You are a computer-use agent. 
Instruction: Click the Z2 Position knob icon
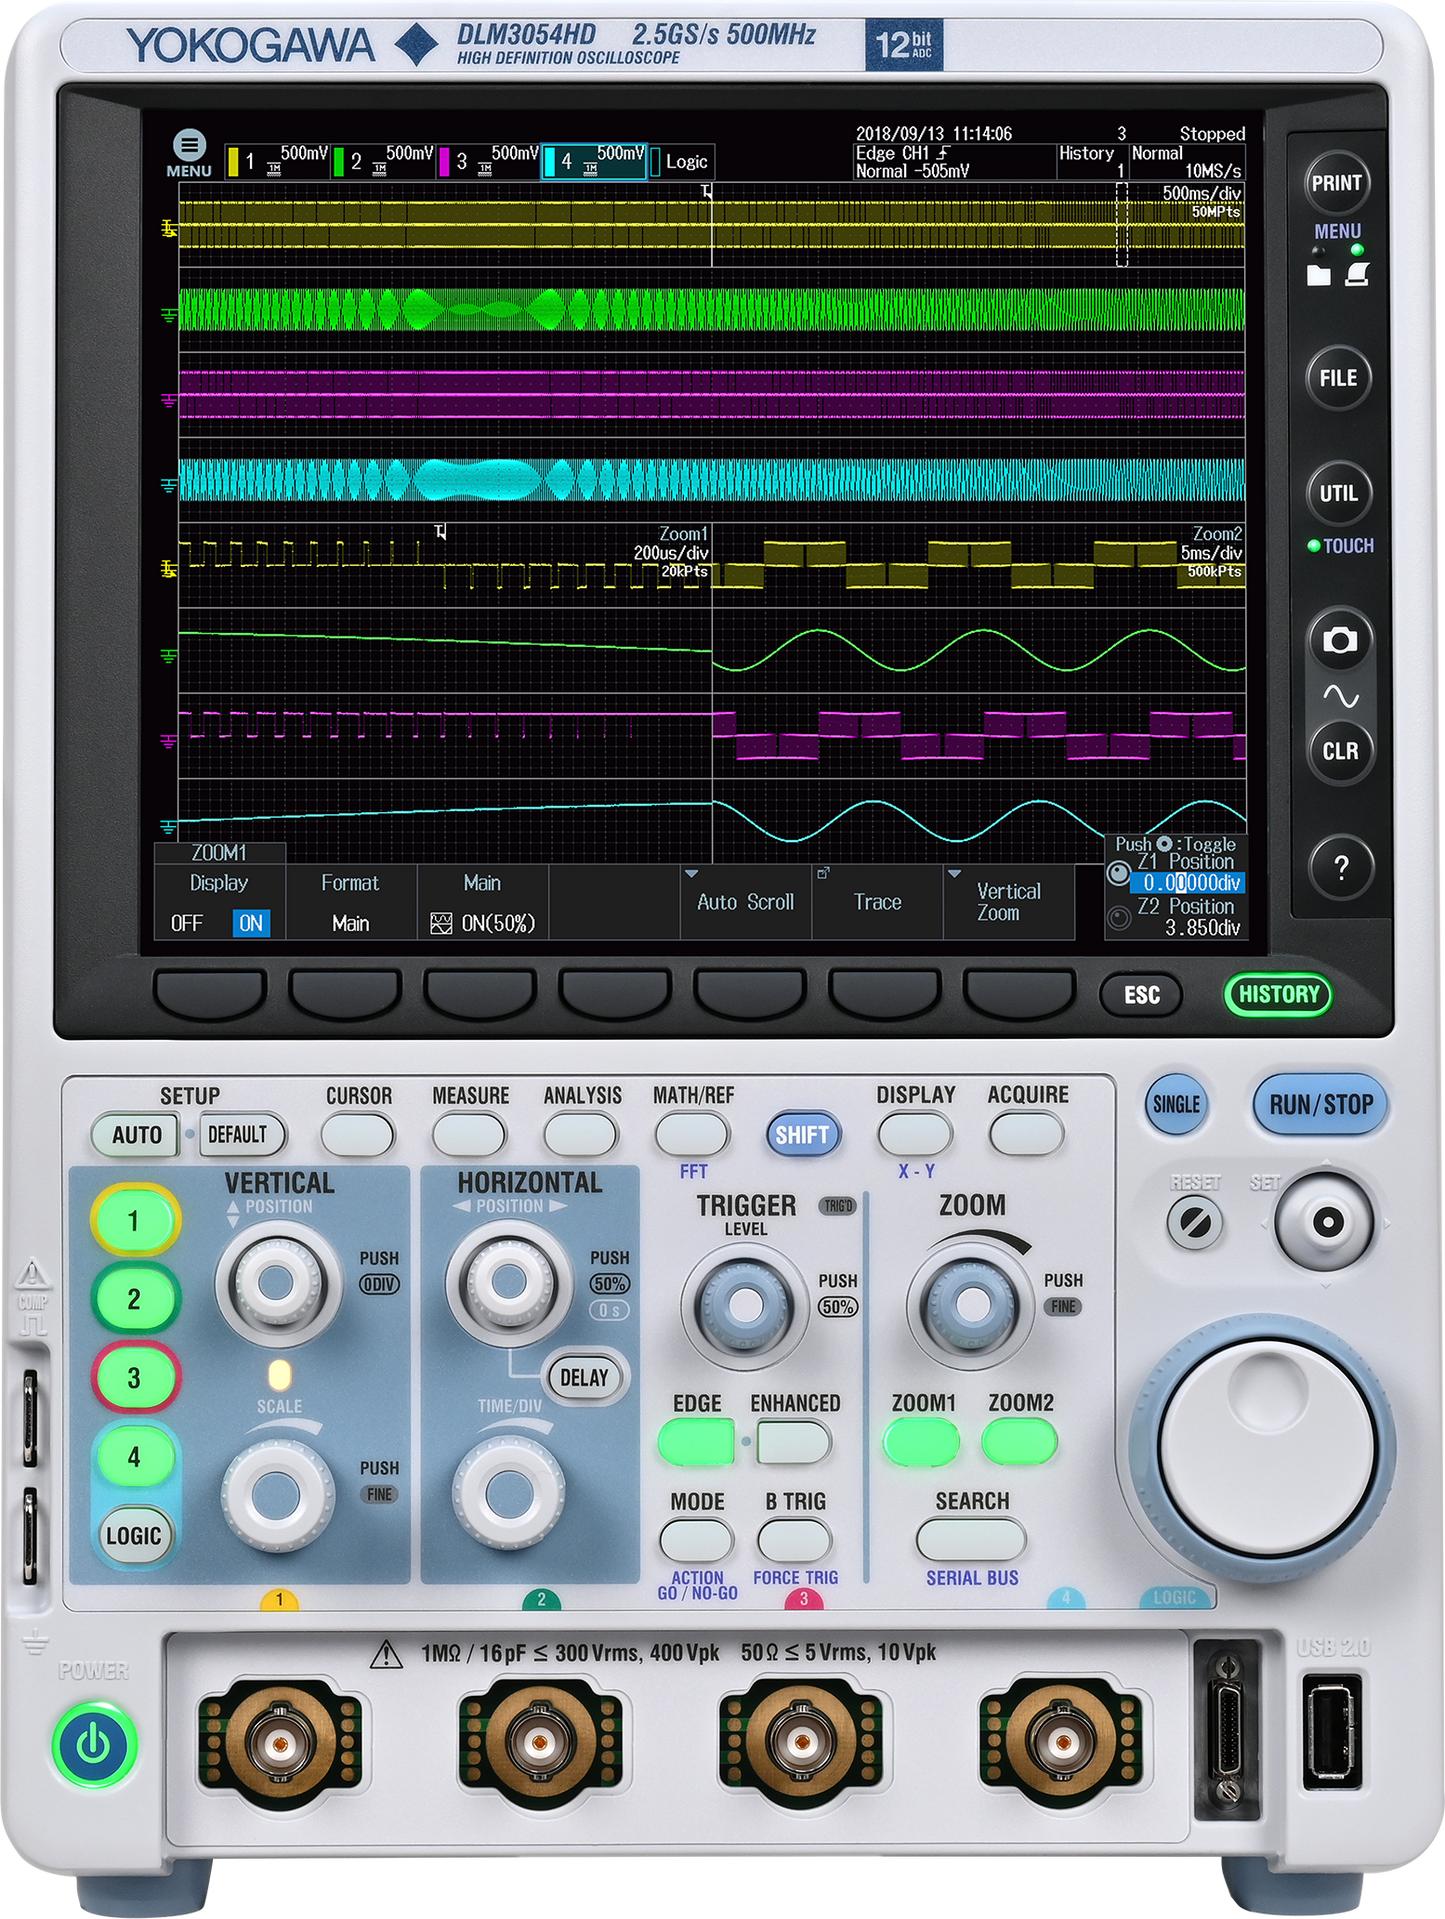coord(1119,917)
